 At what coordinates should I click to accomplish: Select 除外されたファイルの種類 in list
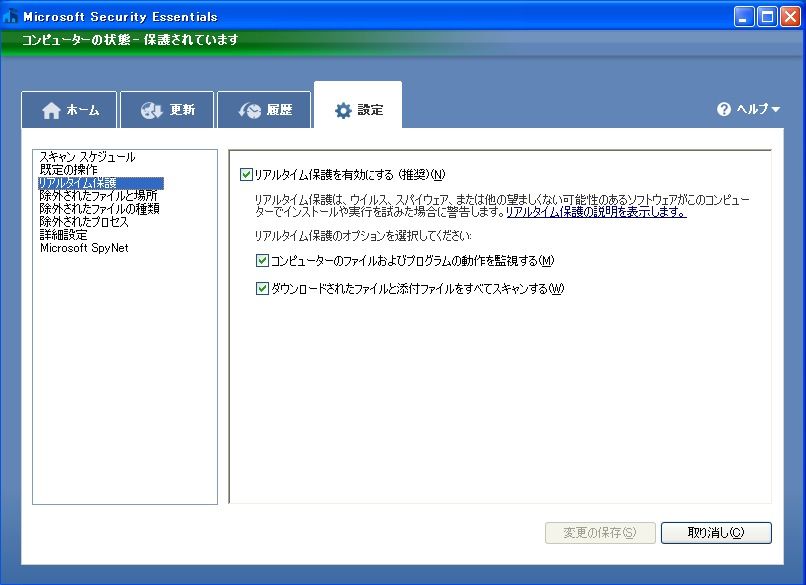click(99, 209)
